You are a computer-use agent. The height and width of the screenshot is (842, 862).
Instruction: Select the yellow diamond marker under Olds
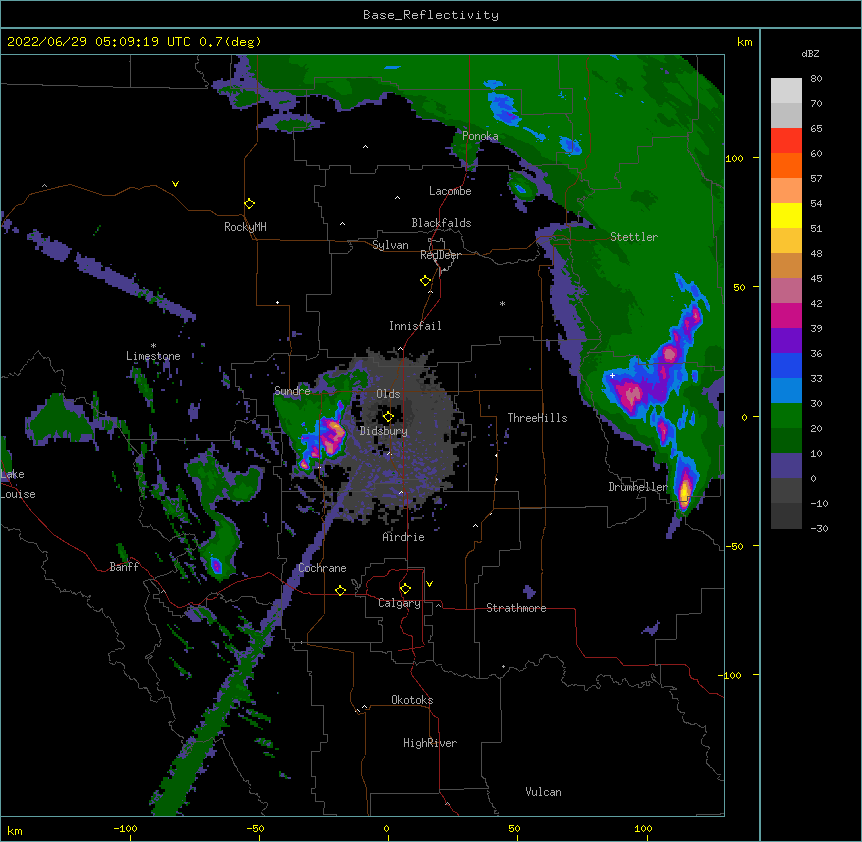[x=388, y=417]
